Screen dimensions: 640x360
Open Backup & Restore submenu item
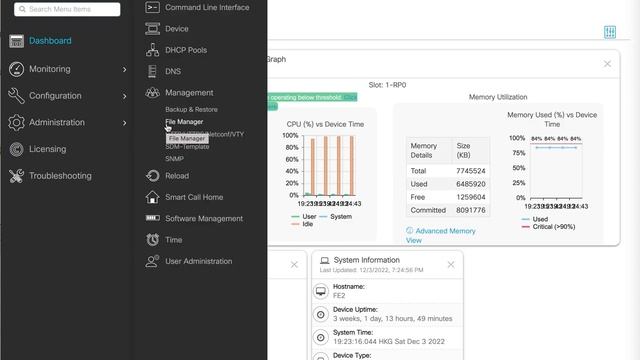pyautogui.click(x=191, y=109)
